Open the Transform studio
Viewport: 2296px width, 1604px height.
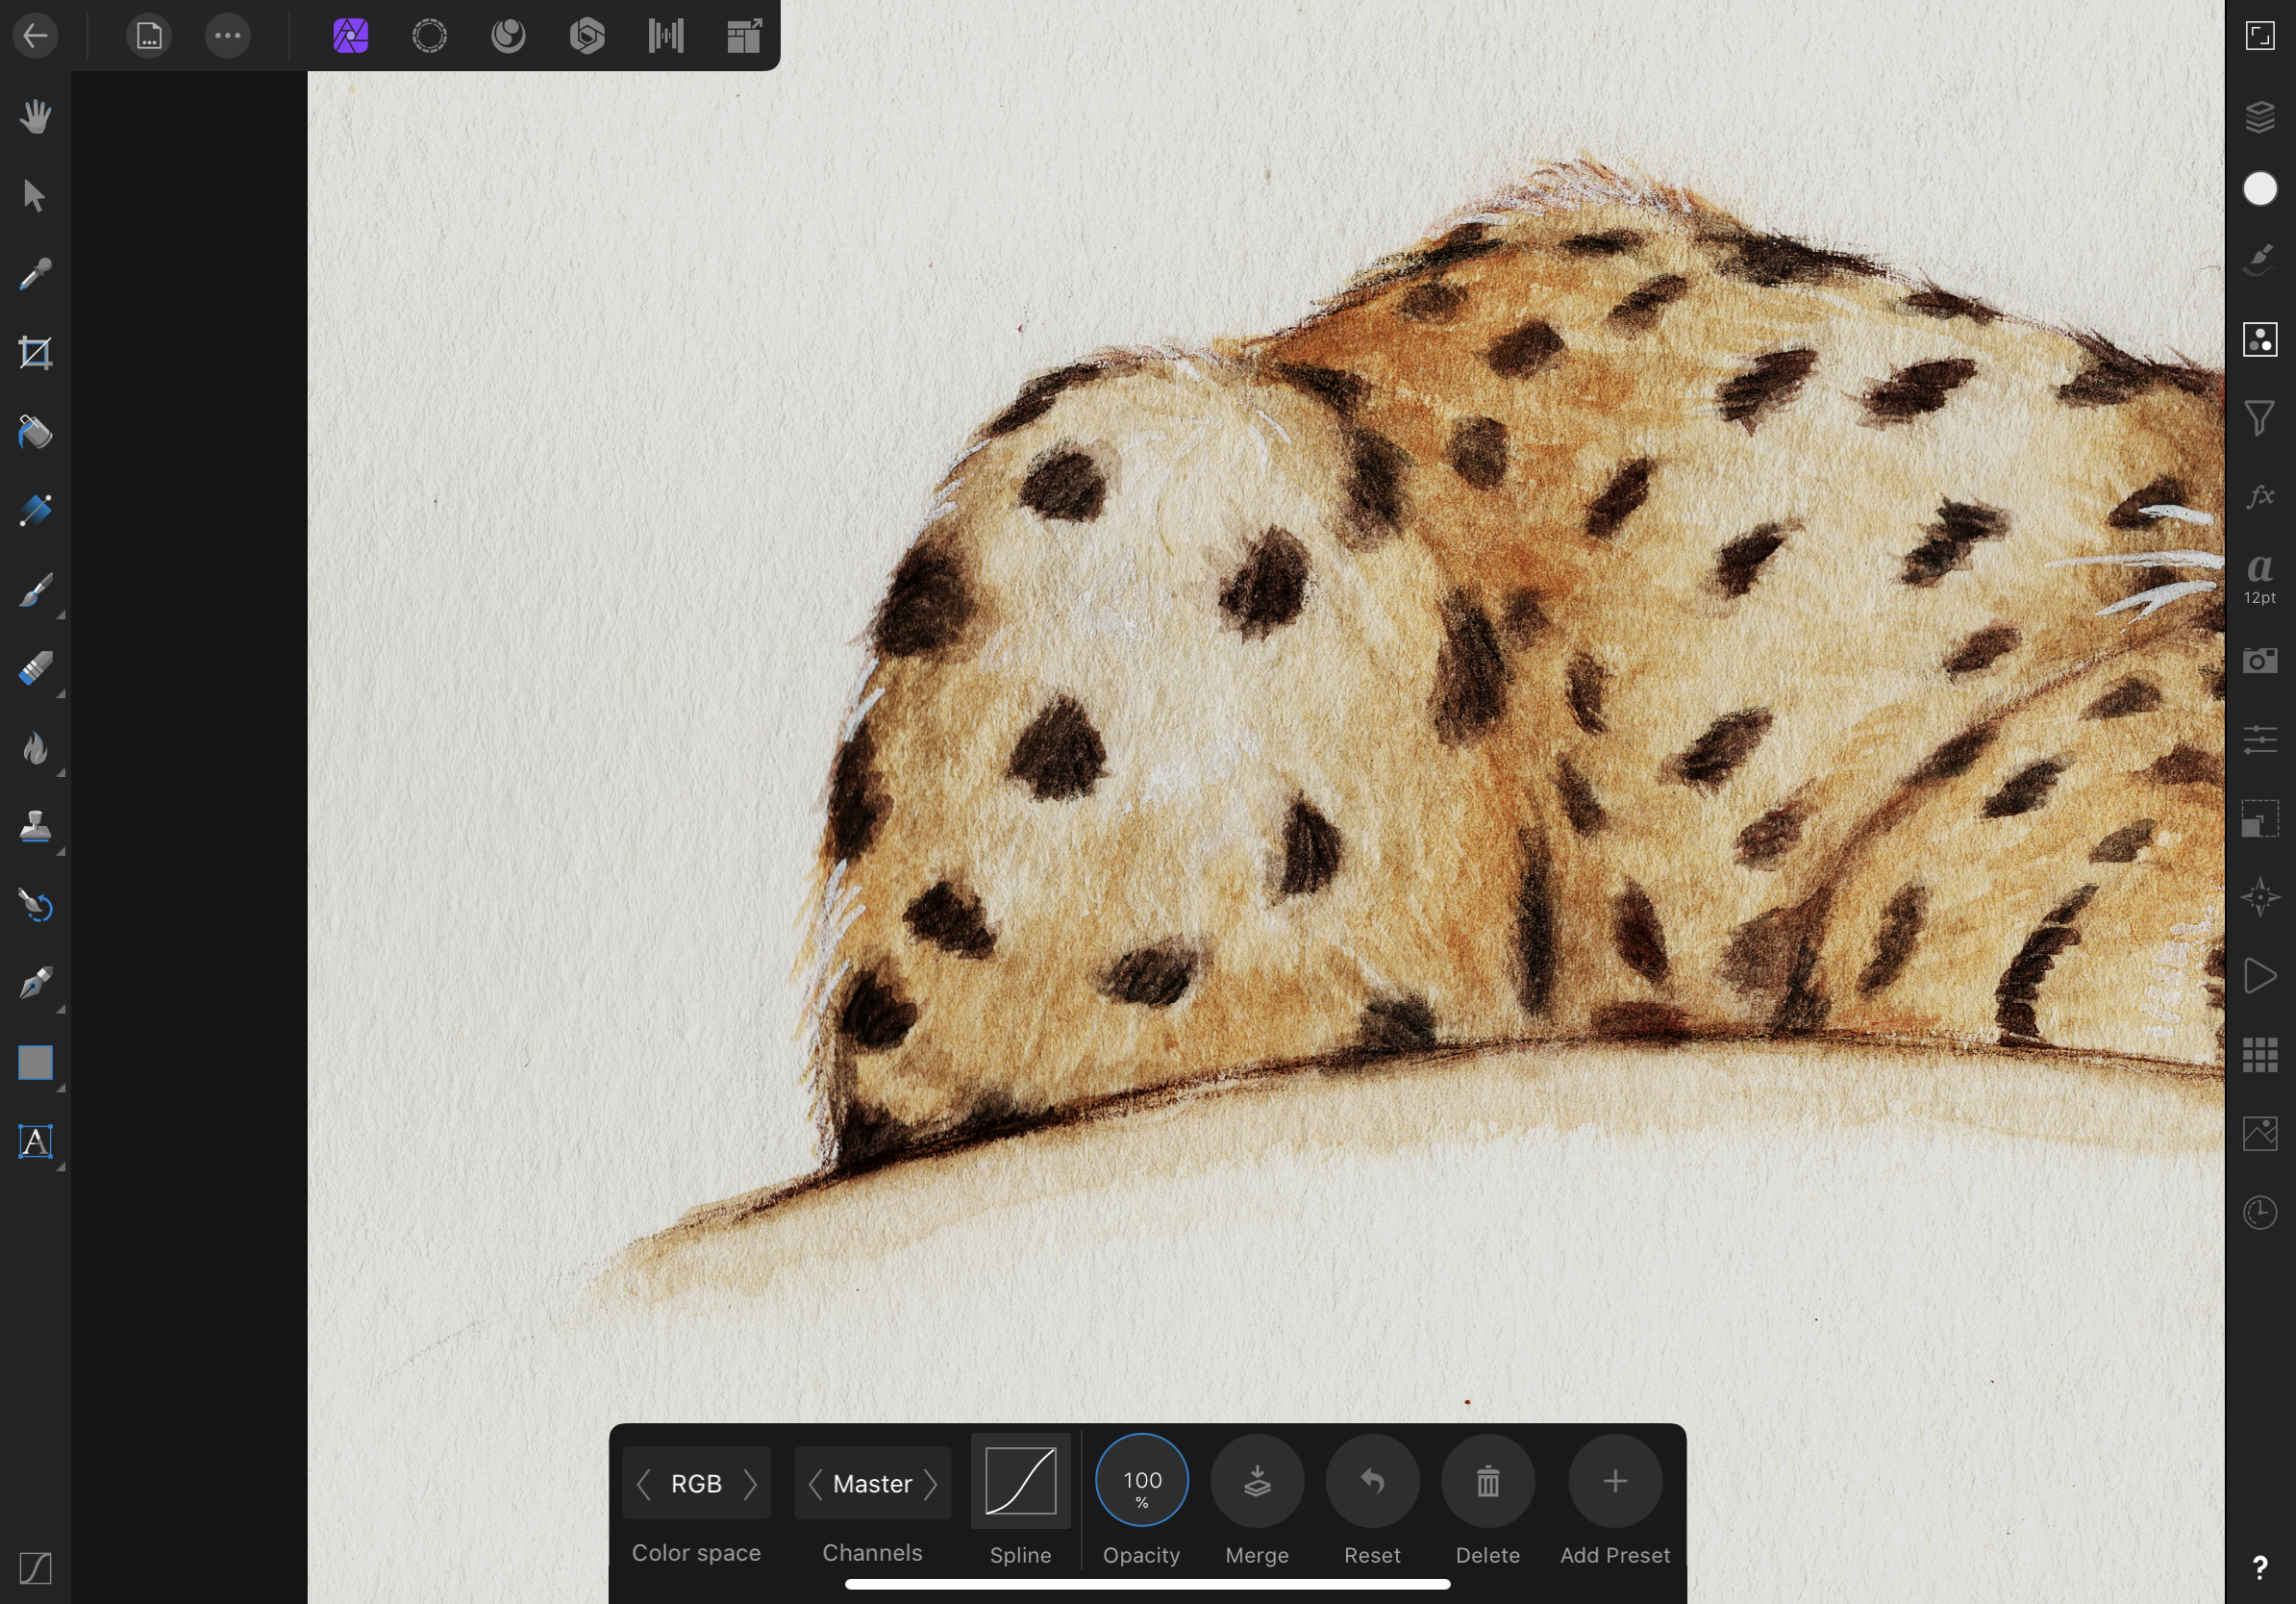coord(2260,819)
